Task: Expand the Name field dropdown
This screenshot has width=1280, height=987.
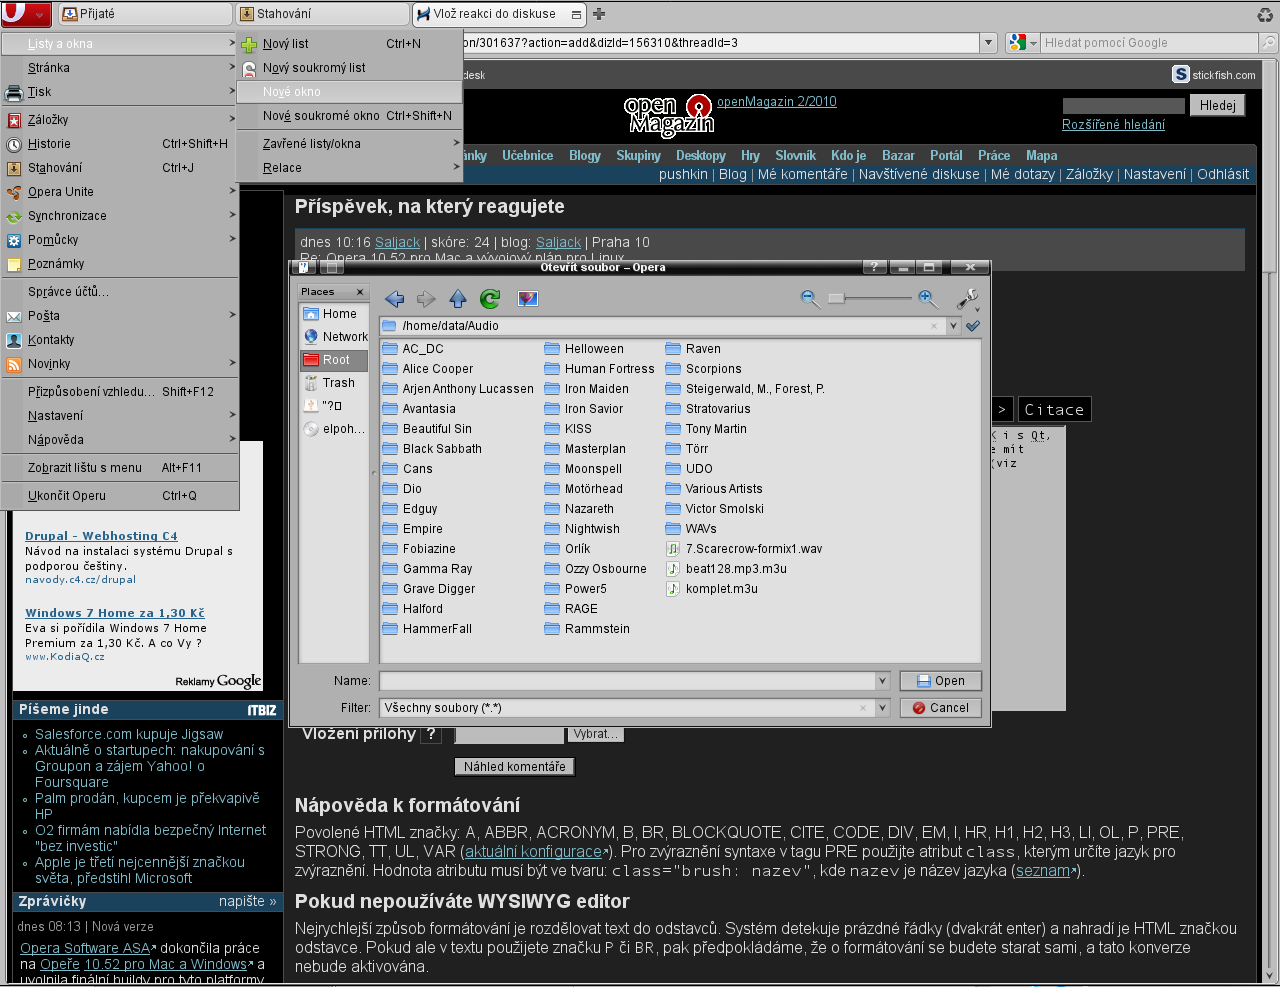Action: [x=882, y=681]
